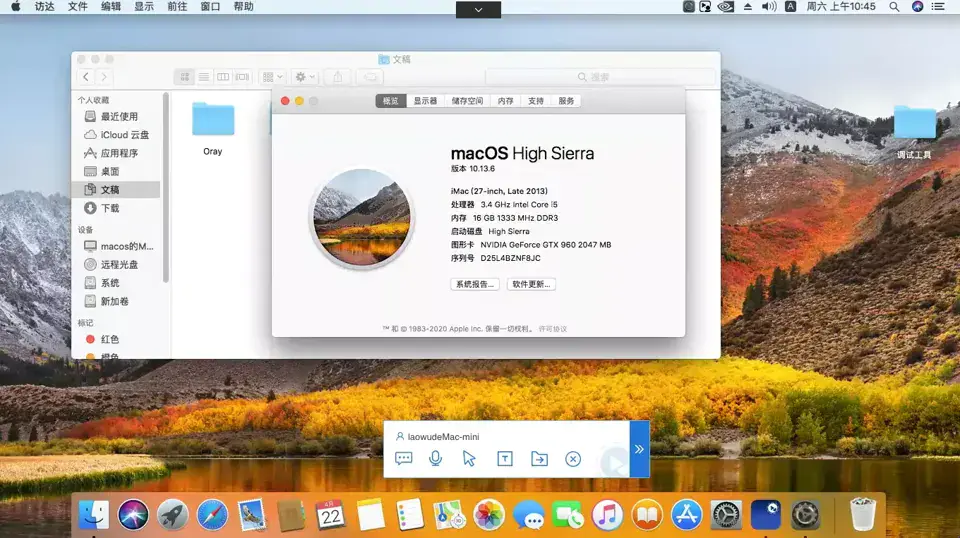The width and height of the screenshot is (960, 538).
Task: Select the 概览 tab
Action: 391,101
